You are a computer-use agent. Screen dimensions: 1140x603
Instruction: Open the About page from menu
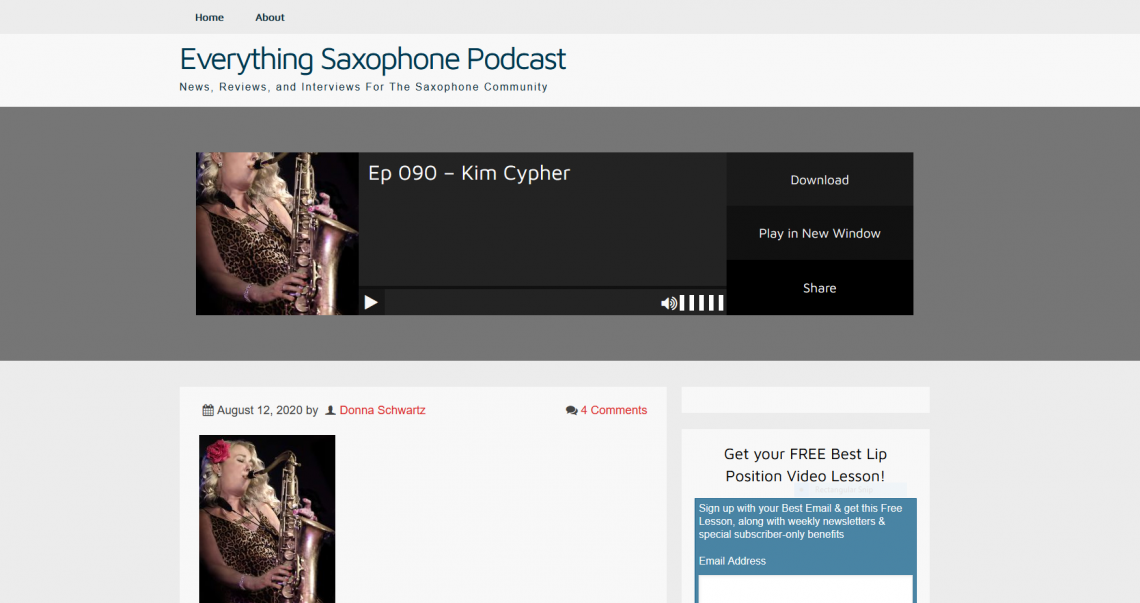[x=269, y=17]
